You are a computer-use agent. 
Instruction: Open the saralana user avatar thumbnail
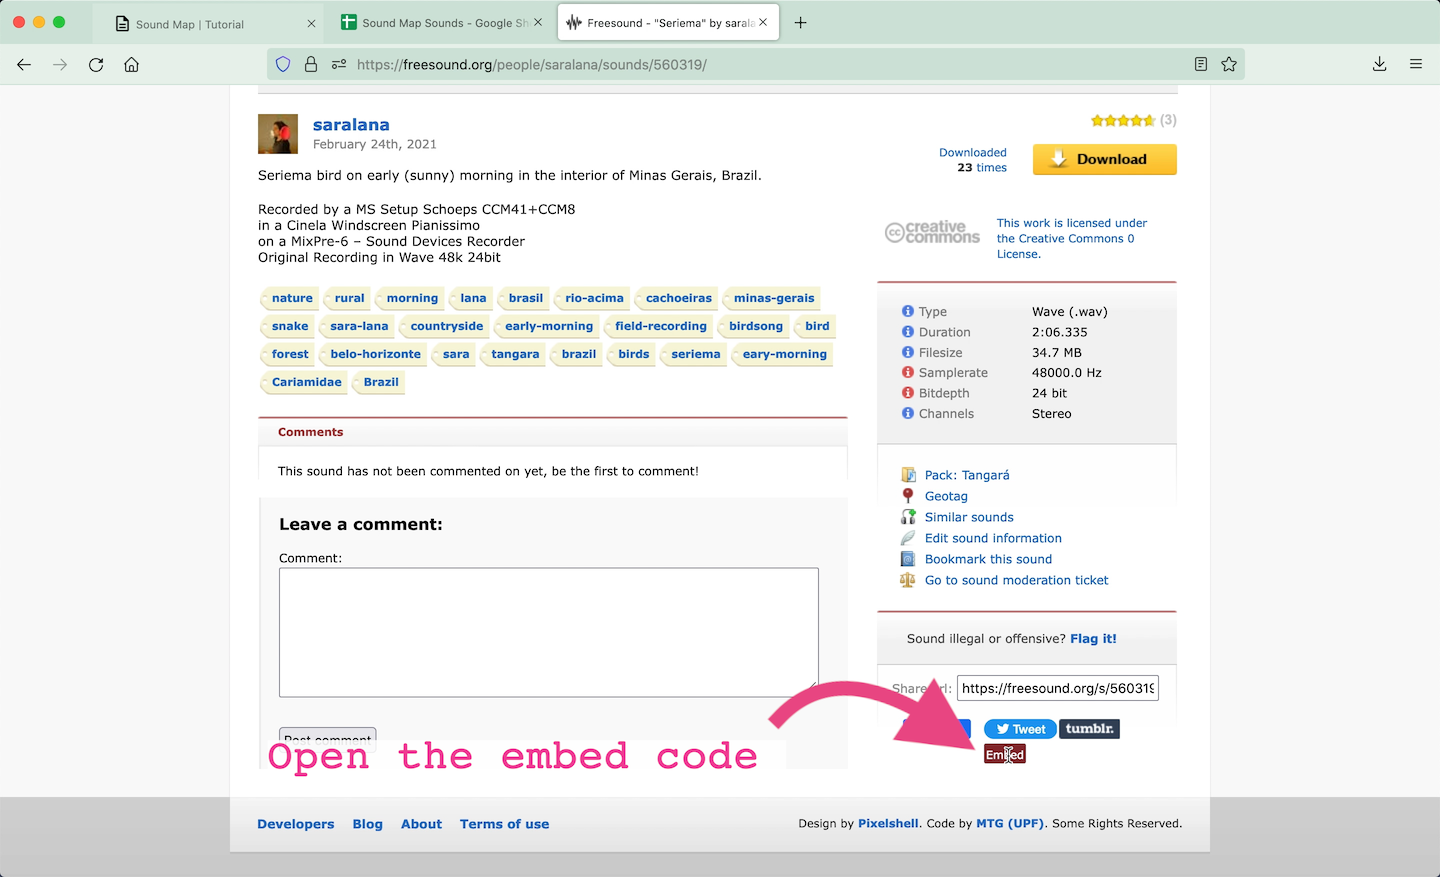(278, 134)
